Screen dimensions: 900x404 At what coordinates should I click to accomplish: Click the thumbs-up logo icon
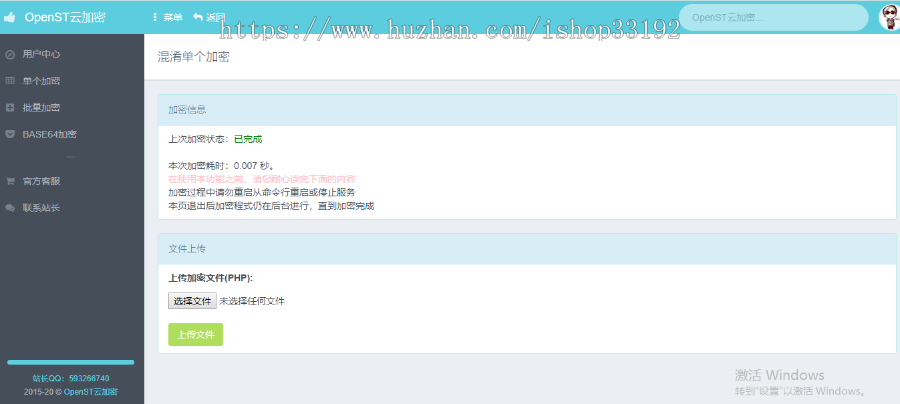click(9, 18)
